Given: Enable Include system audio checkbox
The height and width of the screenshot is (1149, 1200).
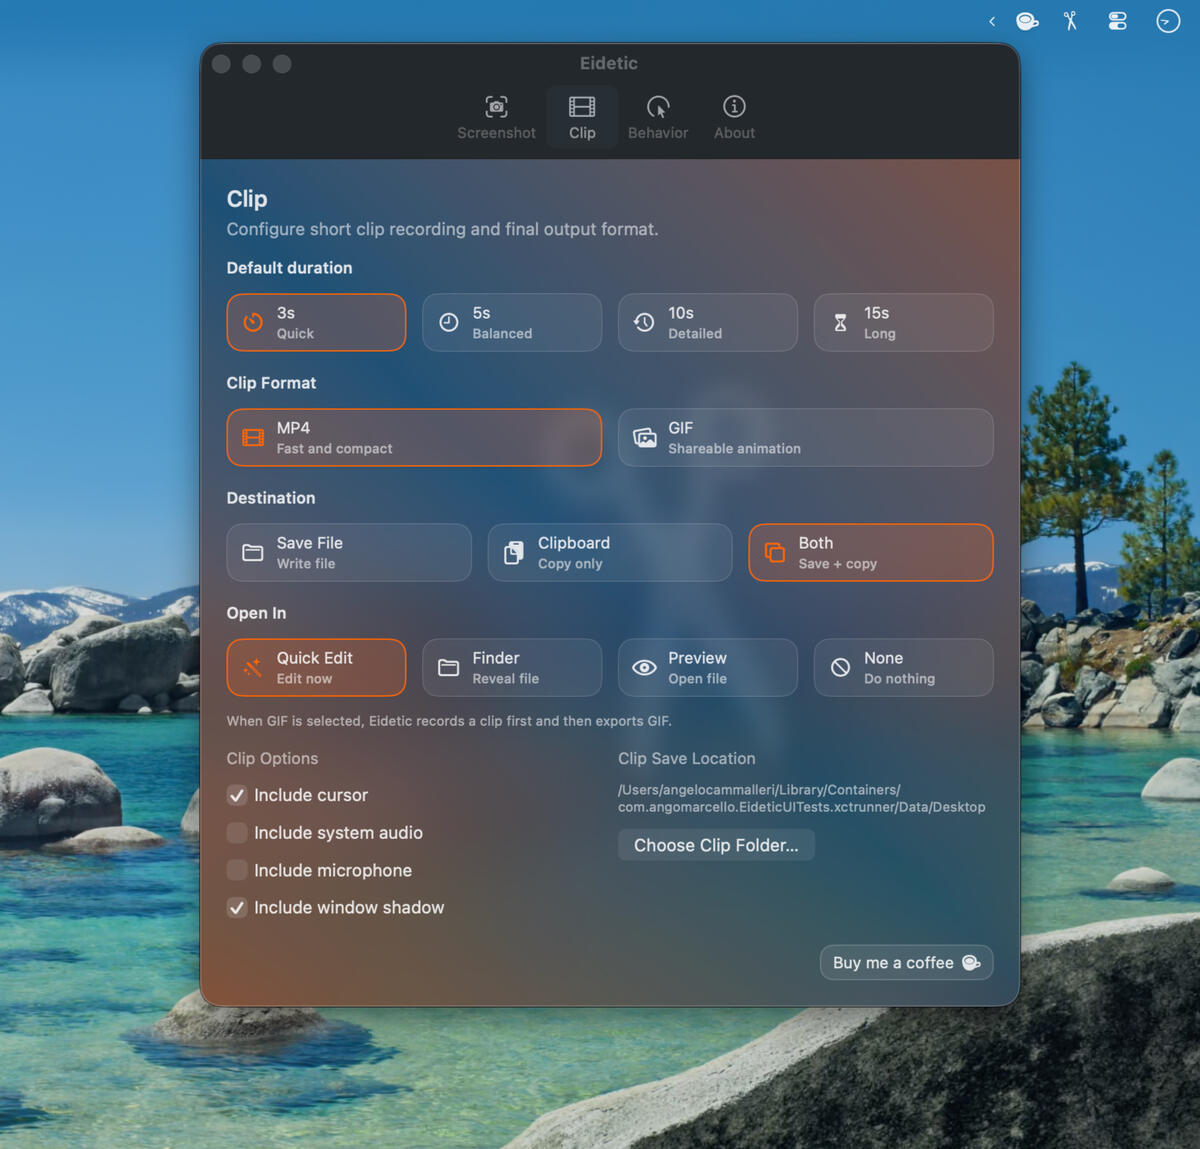Looking at the screenshot, I should [x=237, y=833].
